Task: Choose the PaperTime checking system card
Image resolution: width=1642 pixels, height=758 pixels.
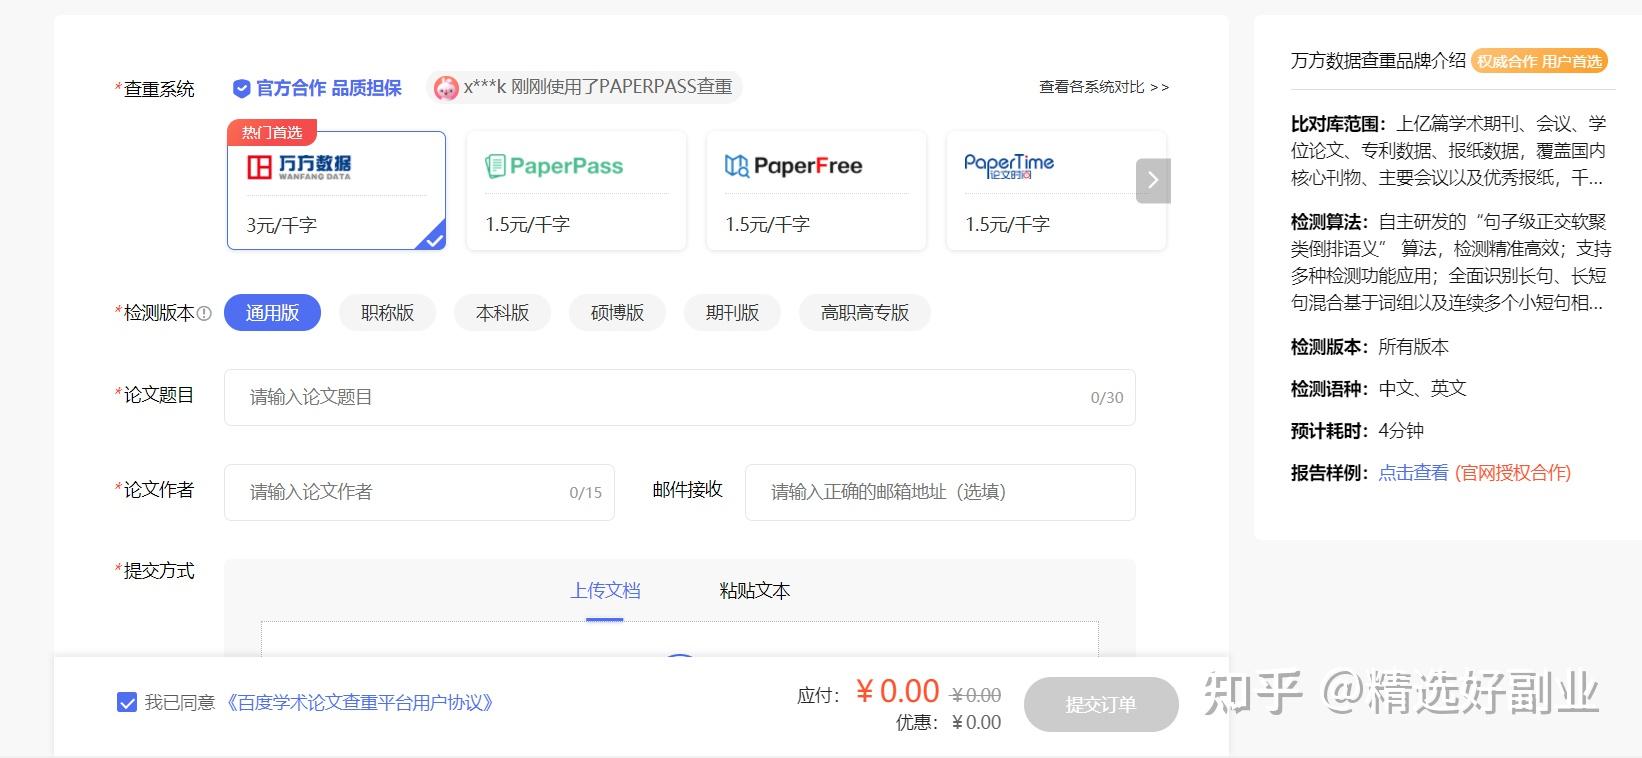Action: coord(1056,190)
